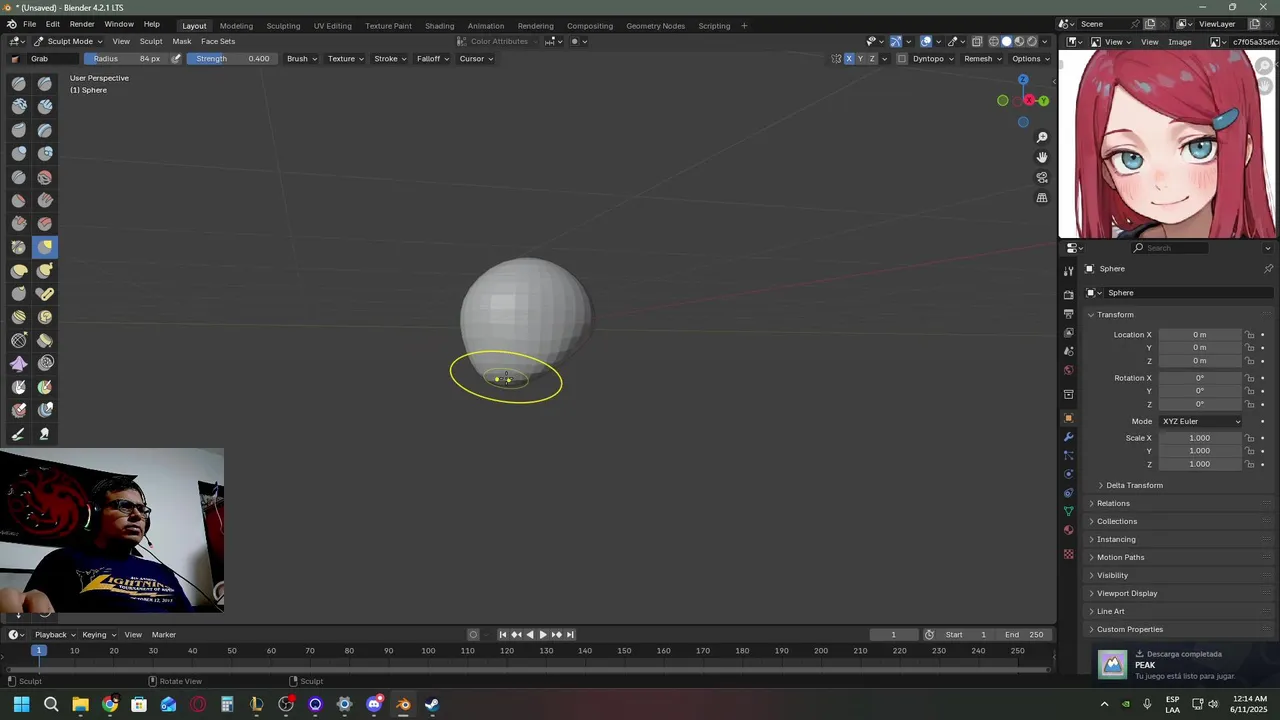Open the Collection properties tab
The image size is (1280, 720).
(1068, 394)
